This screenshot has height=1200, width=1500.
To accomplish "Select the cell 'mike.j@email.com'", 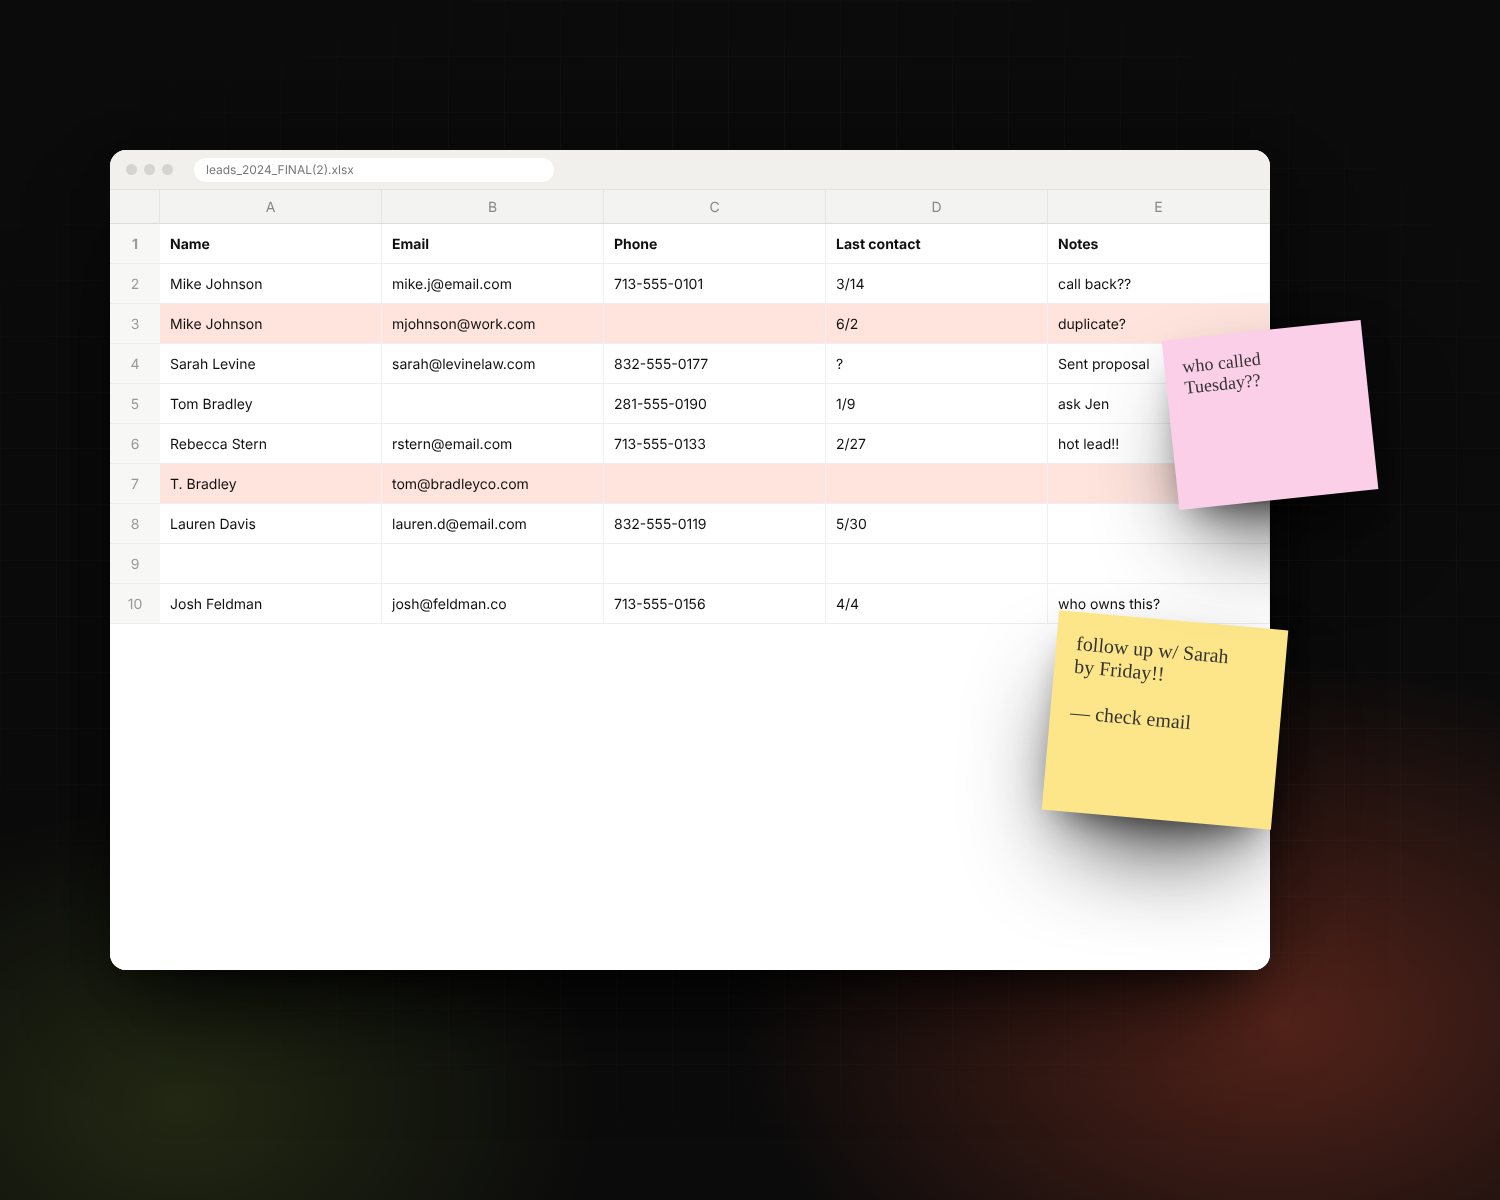I will [492, 284].
